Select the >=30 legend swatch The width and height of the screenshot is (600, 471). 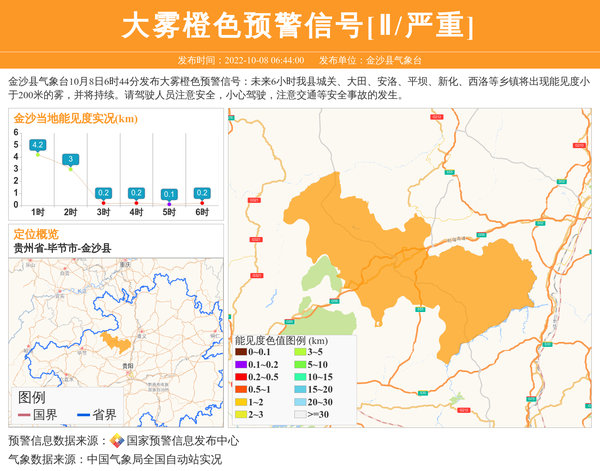(x=299, y=414)
